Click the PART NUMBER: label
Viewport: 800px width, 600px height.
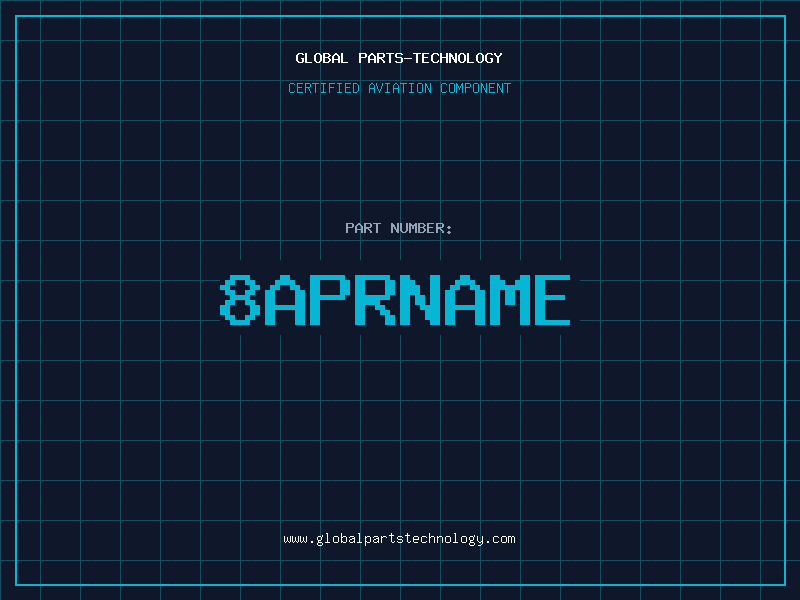(398, 228)
